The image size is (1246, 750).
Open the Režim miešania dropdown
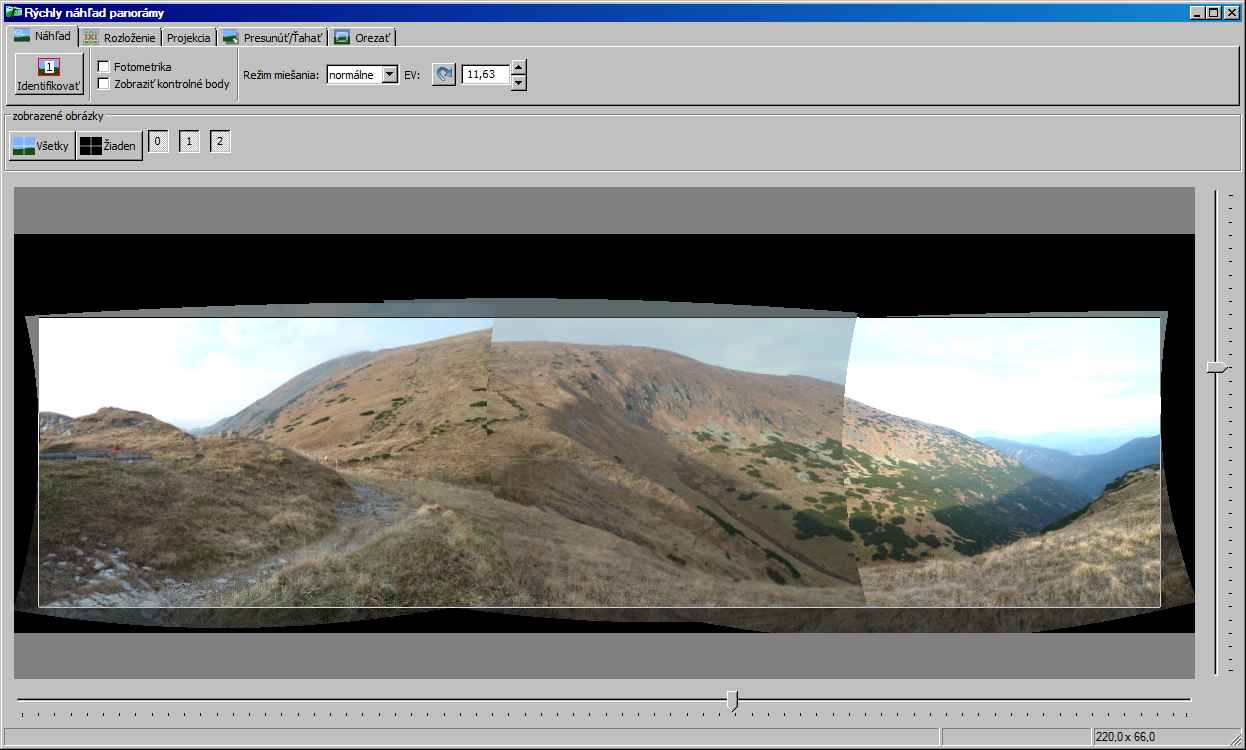389,75
